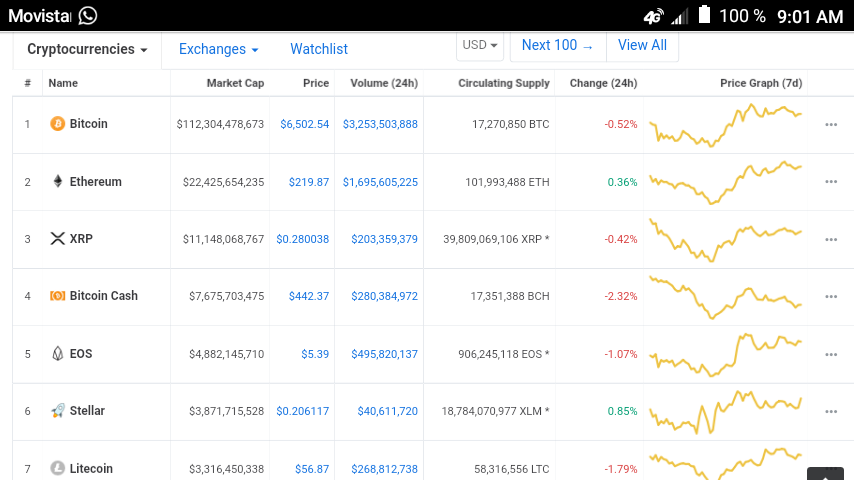Click the Litecoin logo icon
Screen dimensions: 854x480
pos(57,468)
